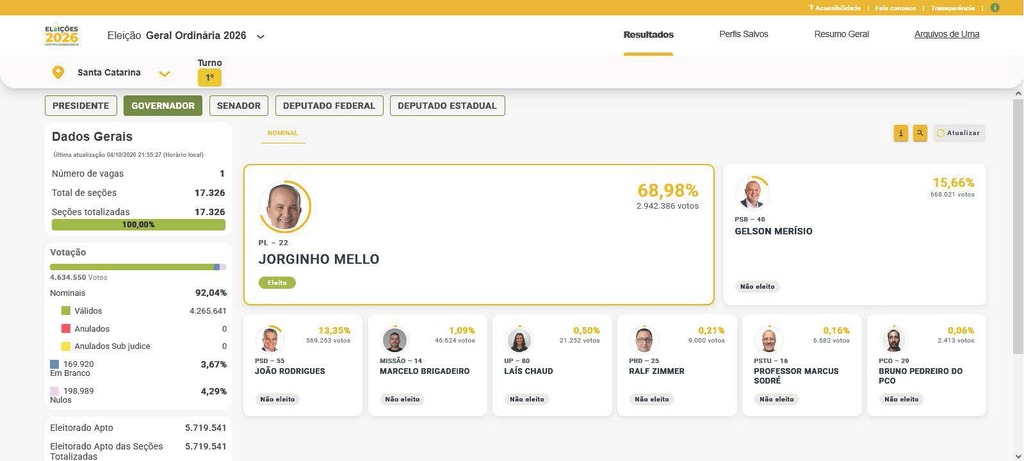Expand the Eleição Geral Ordinária 2026 dropdown
The width and height of the screenshot is (1024, 461).
click(x=260, y=37)
